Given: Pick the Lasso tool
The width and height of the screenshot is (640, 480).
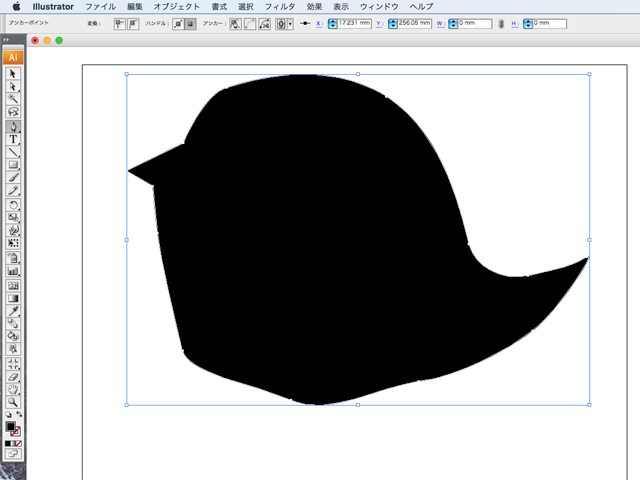Looking at the screenshot, I should (x=14, y=113).
